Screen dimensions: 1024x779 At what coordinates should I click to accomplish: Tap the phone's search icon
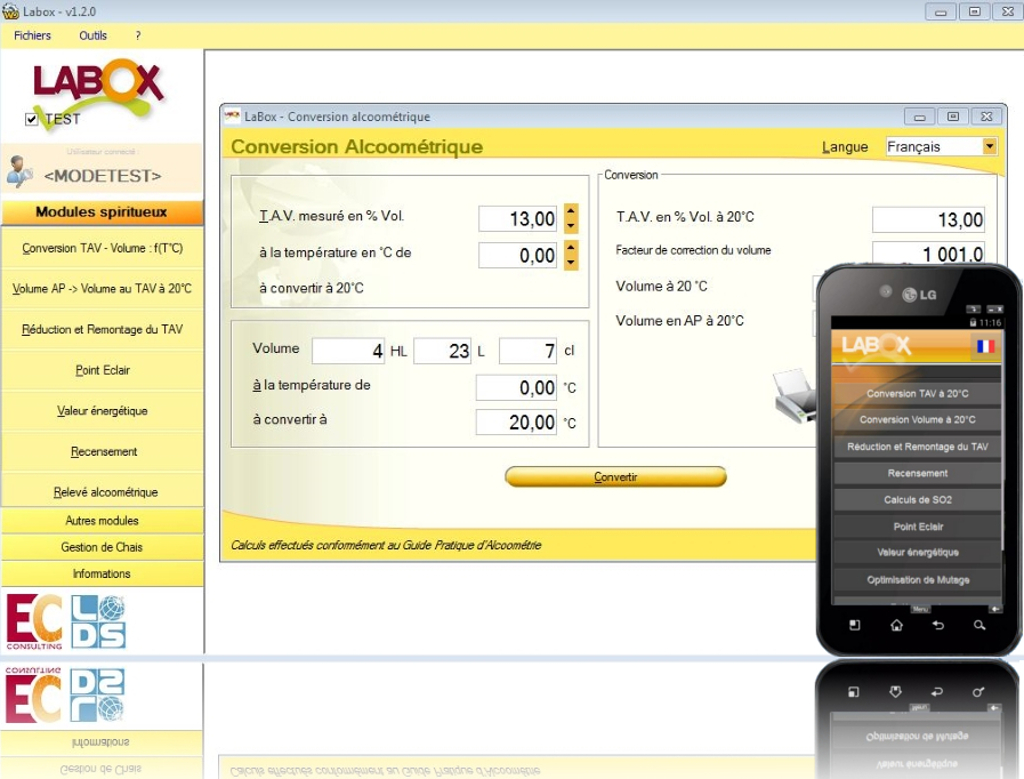coord(979,626)
